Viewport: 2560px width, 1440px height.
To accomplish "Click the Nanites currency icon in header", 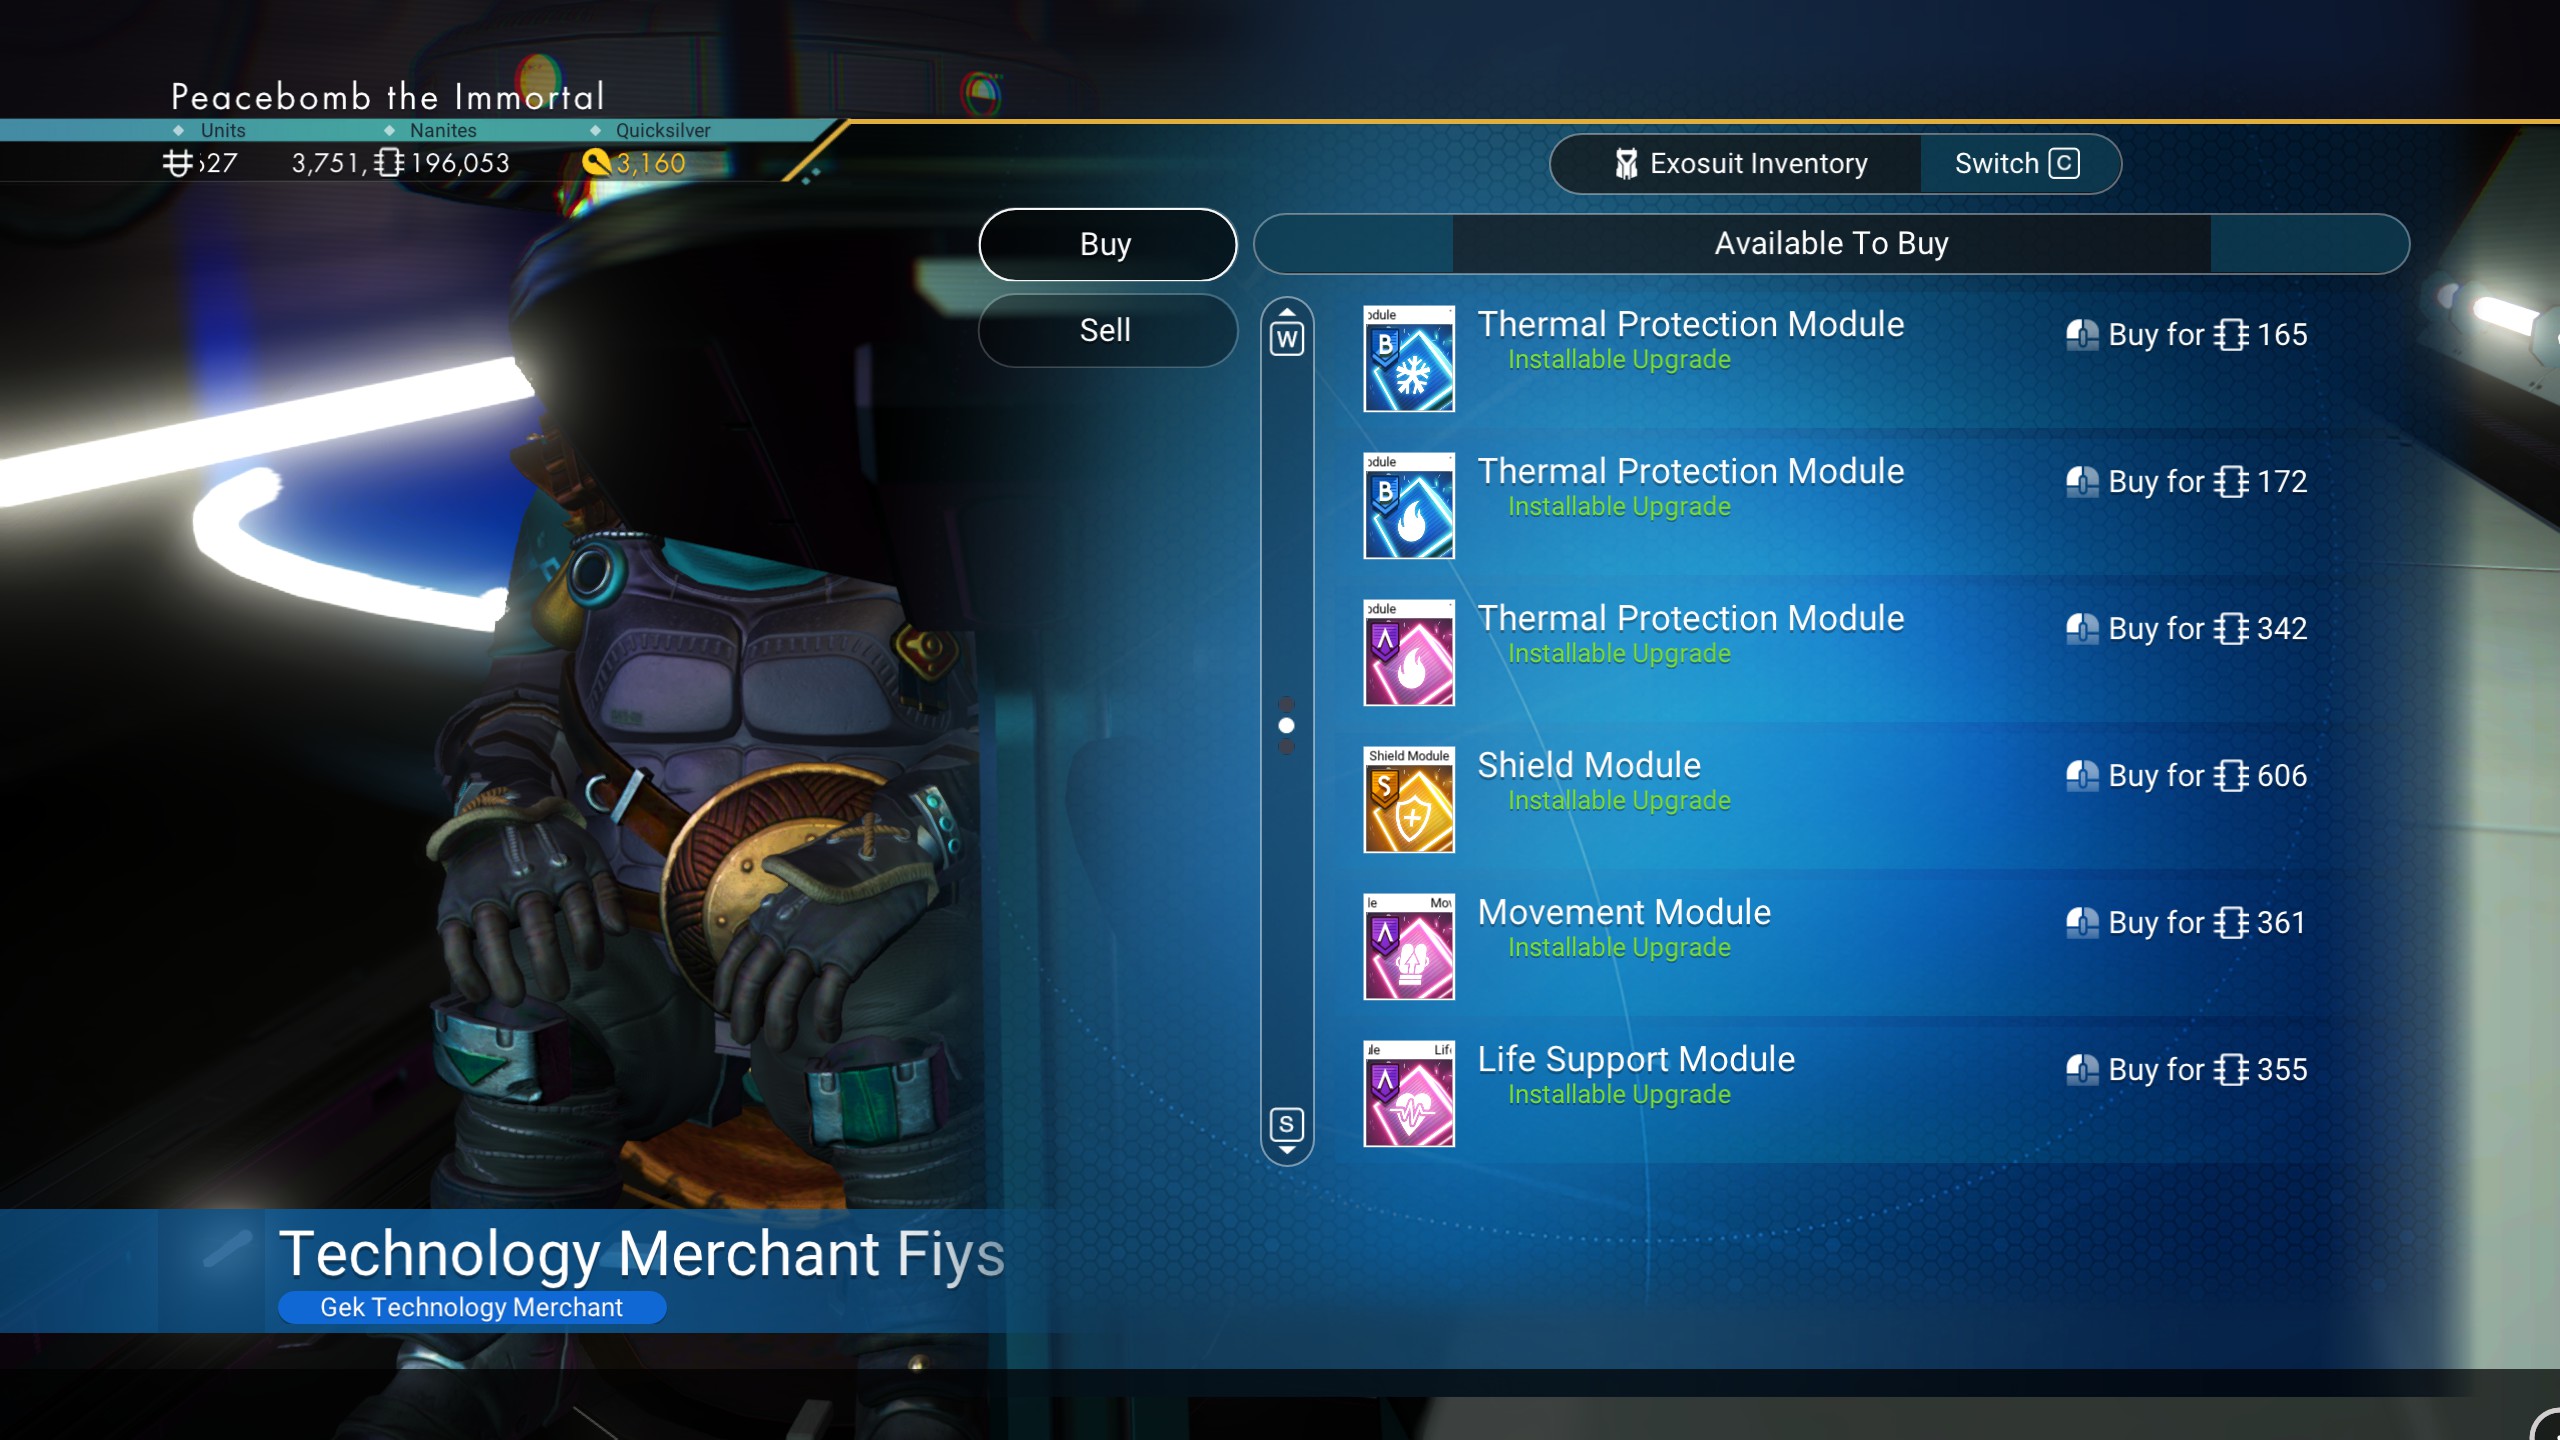I will pyautogui.click(x=390, y=162).
